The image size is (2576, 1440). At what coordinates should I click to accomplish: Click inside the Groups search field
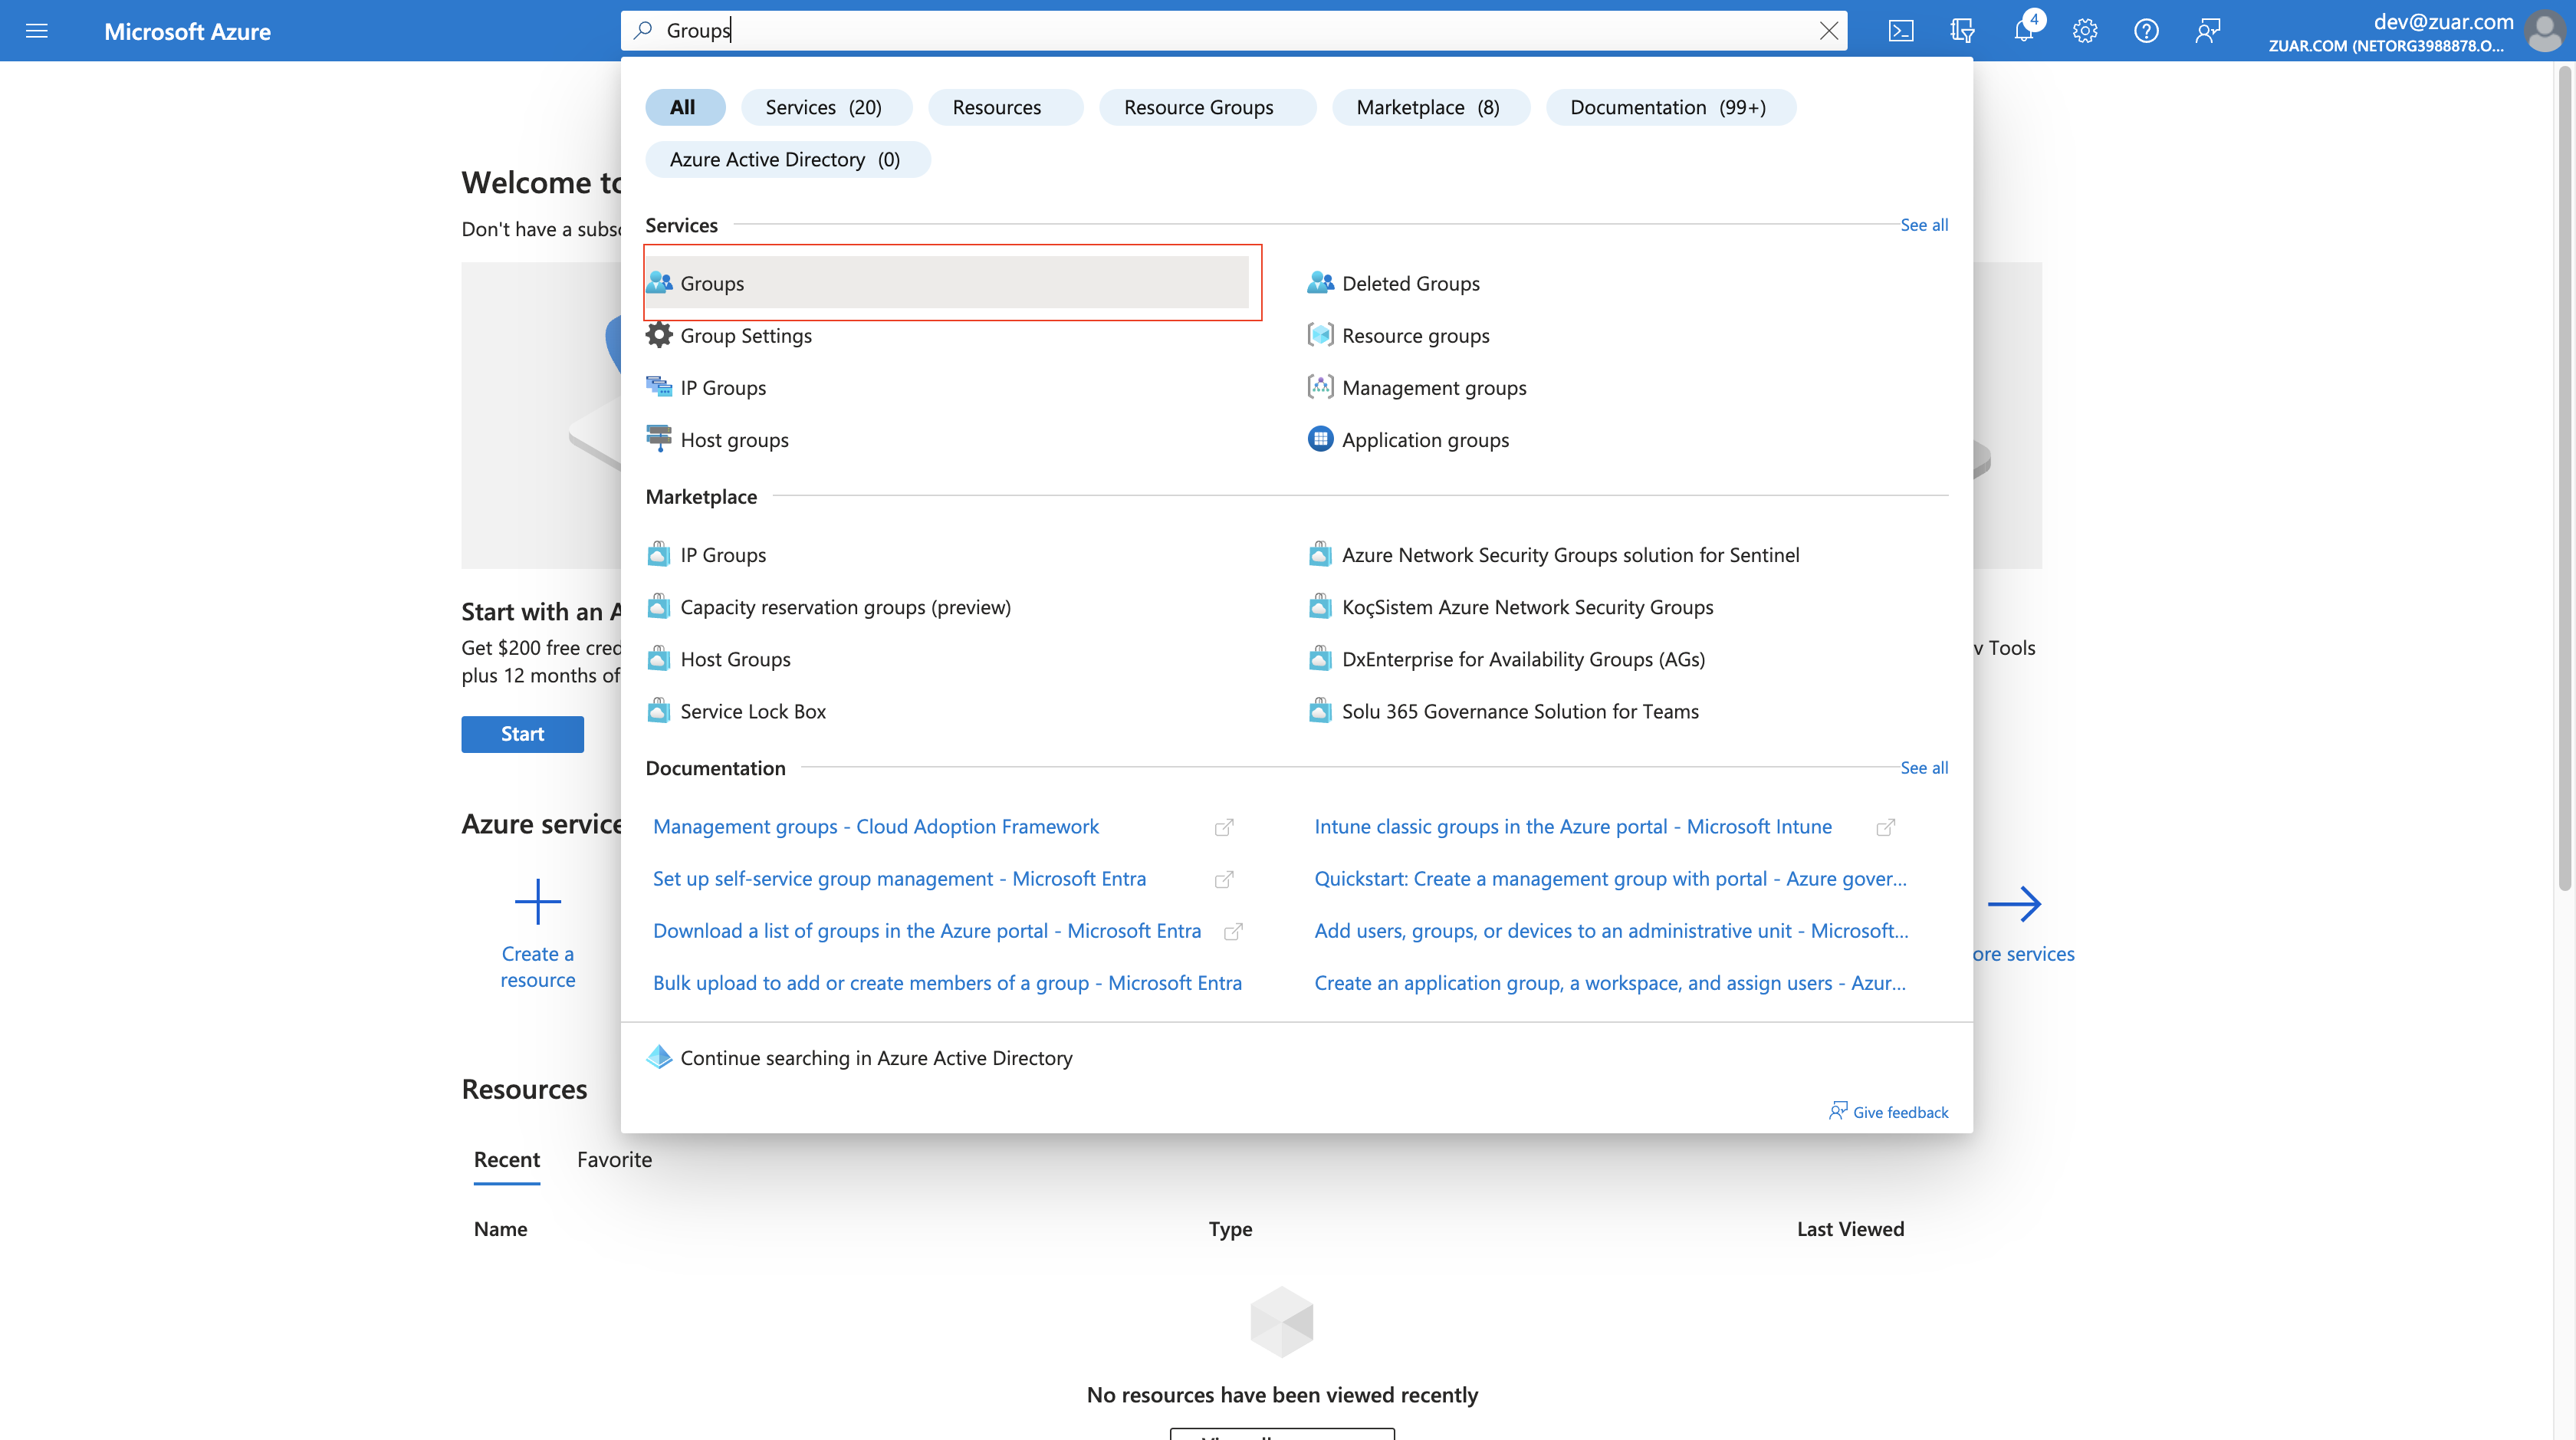[1235, 31]
